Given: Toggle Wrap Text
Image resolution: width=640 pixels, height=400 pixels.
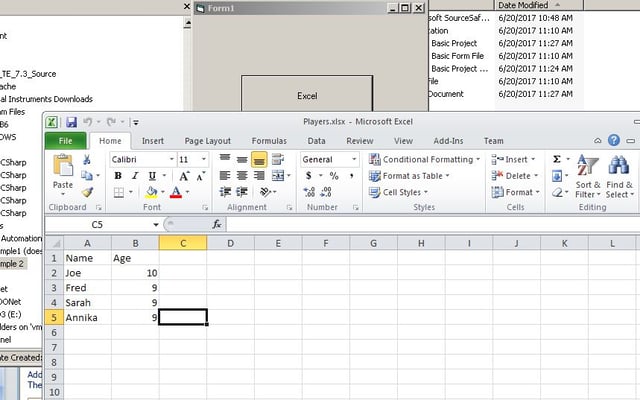Looking at the screenshot, I should pyautogui.click(x=278, y=160).
